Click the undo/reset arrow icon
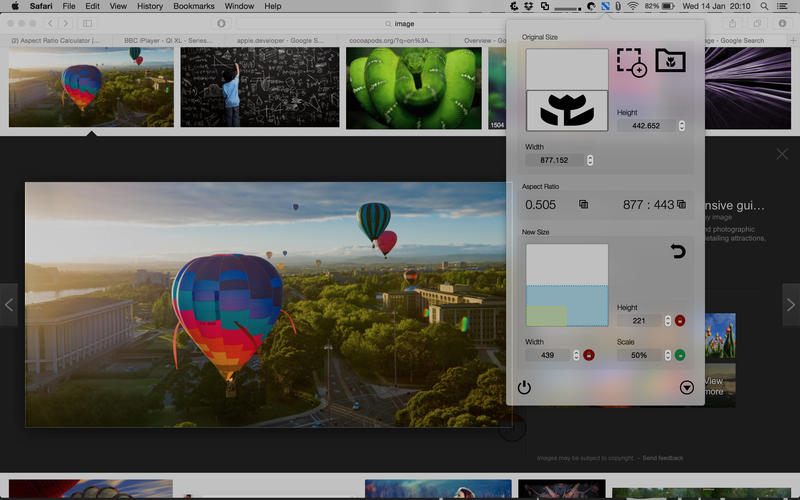800x500 pixels. point(678,251)
